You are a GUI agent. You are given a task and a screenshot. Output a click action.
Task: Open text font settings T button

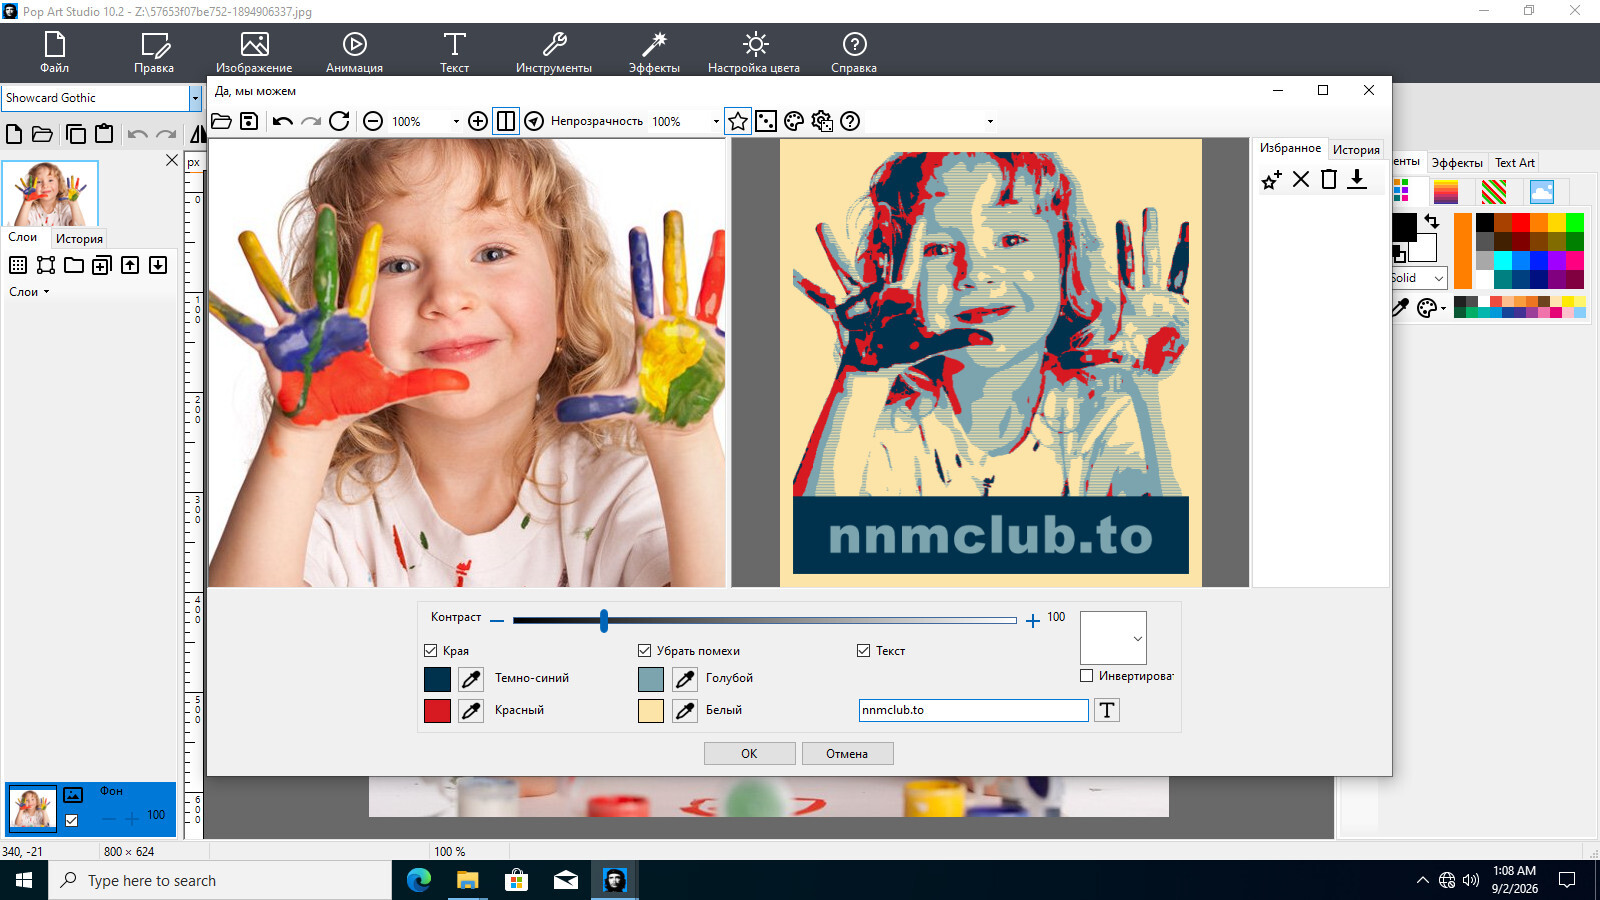click(1107, 710)
